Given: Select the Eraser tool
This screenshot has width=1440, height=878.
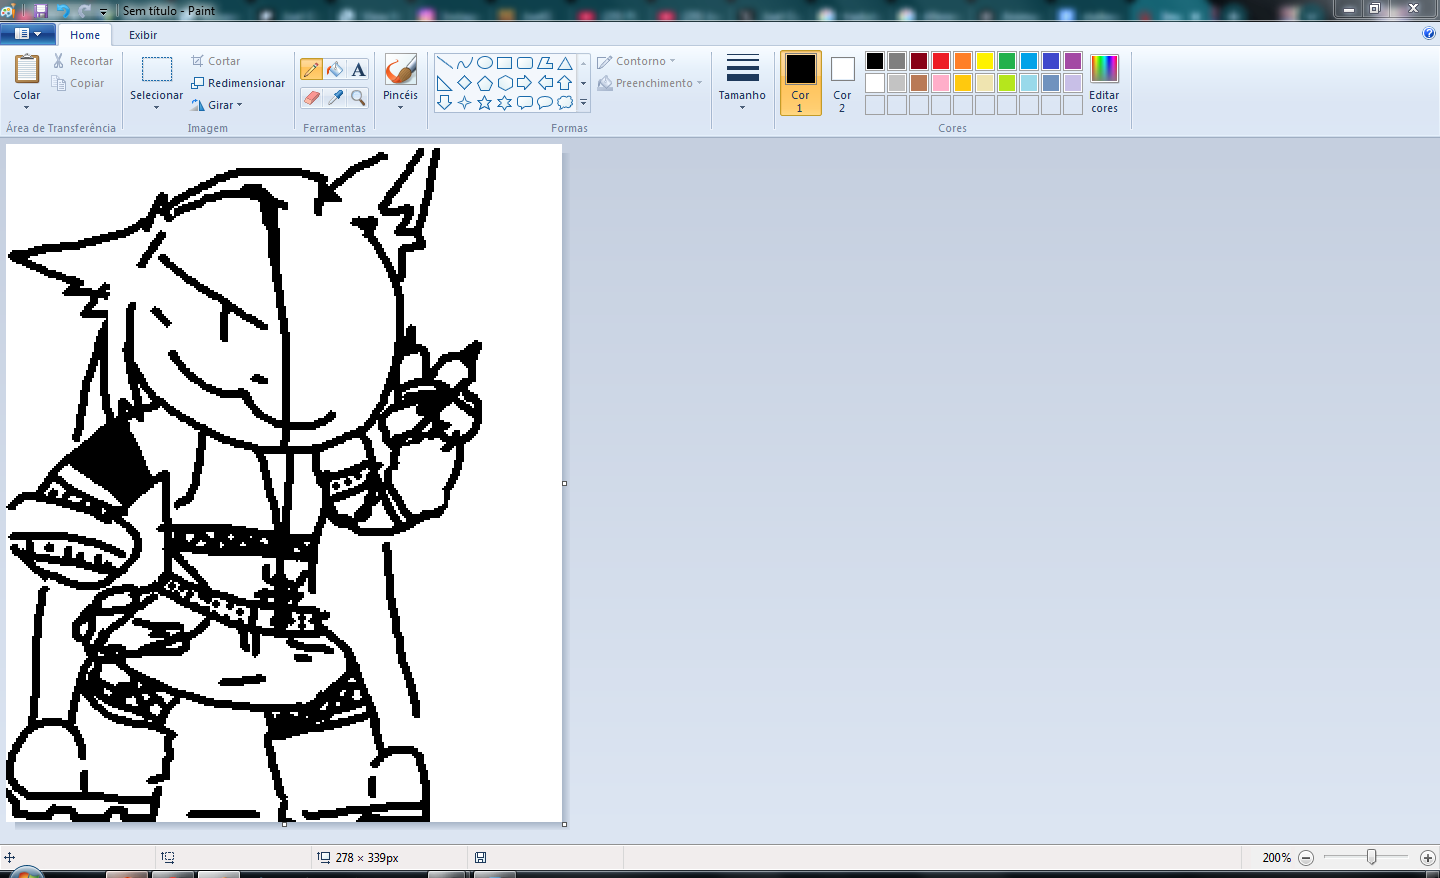Looking at the screenshot, I should pos(311,97).
